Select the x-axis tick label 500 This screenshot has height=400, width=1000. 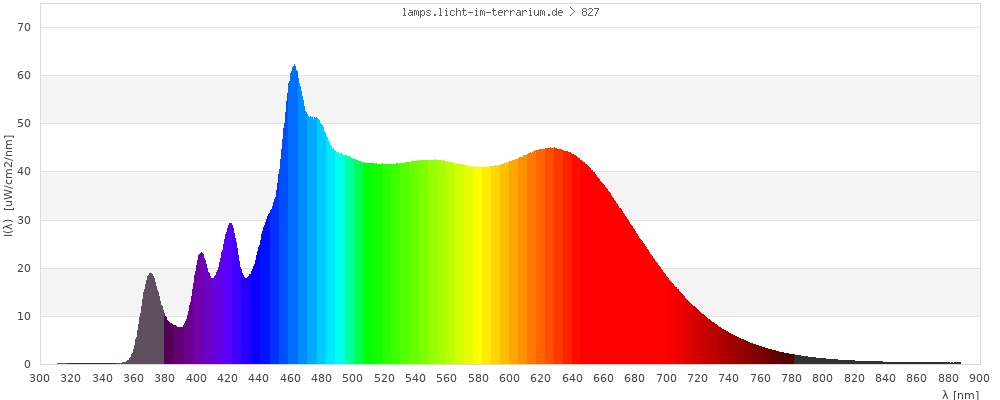tap(353, 378)
